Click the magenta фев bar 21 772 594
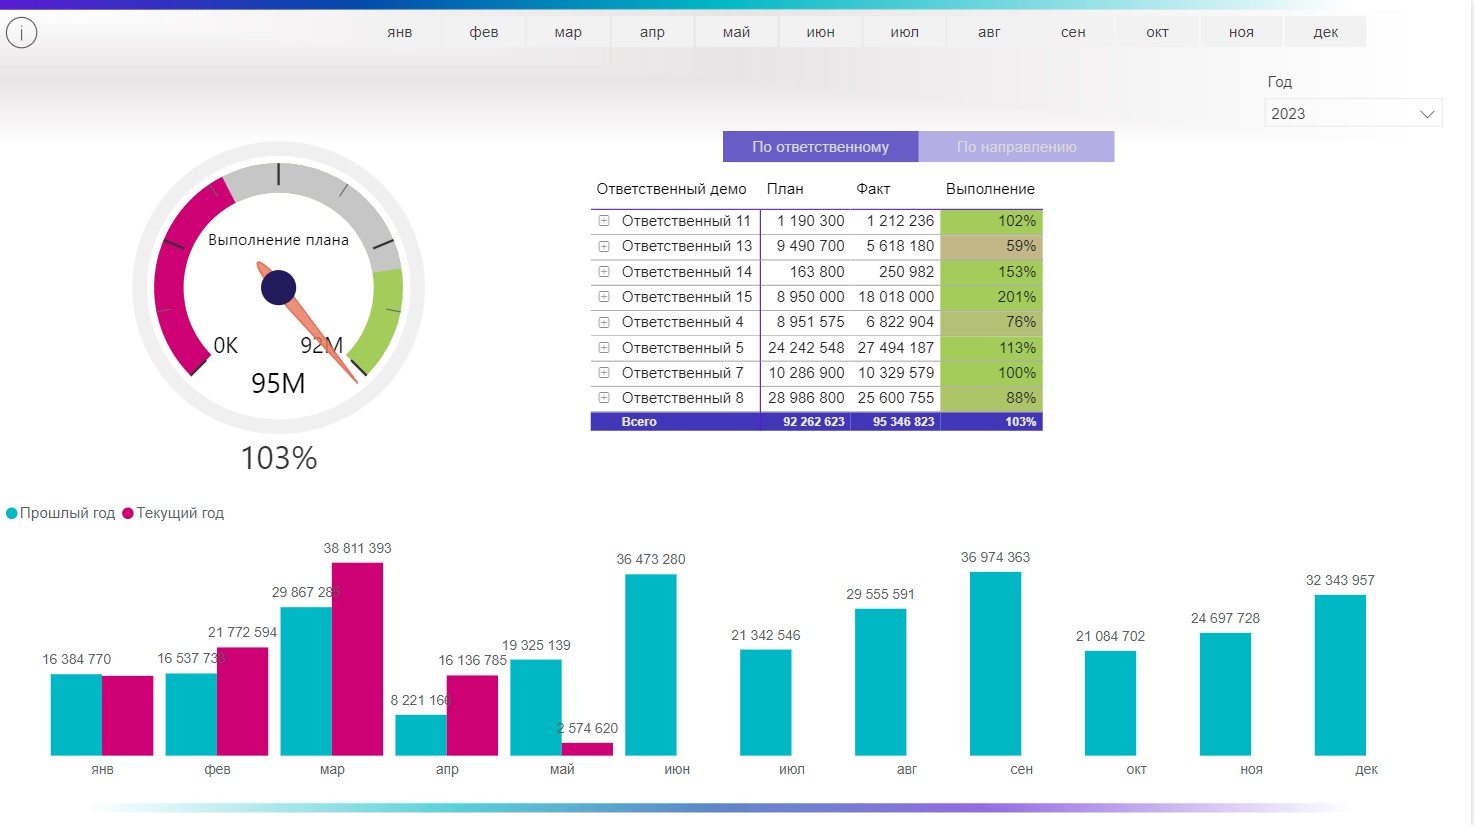Image resolution: width=1474 pixels, height=825 pixels. (x=242, y=702)
